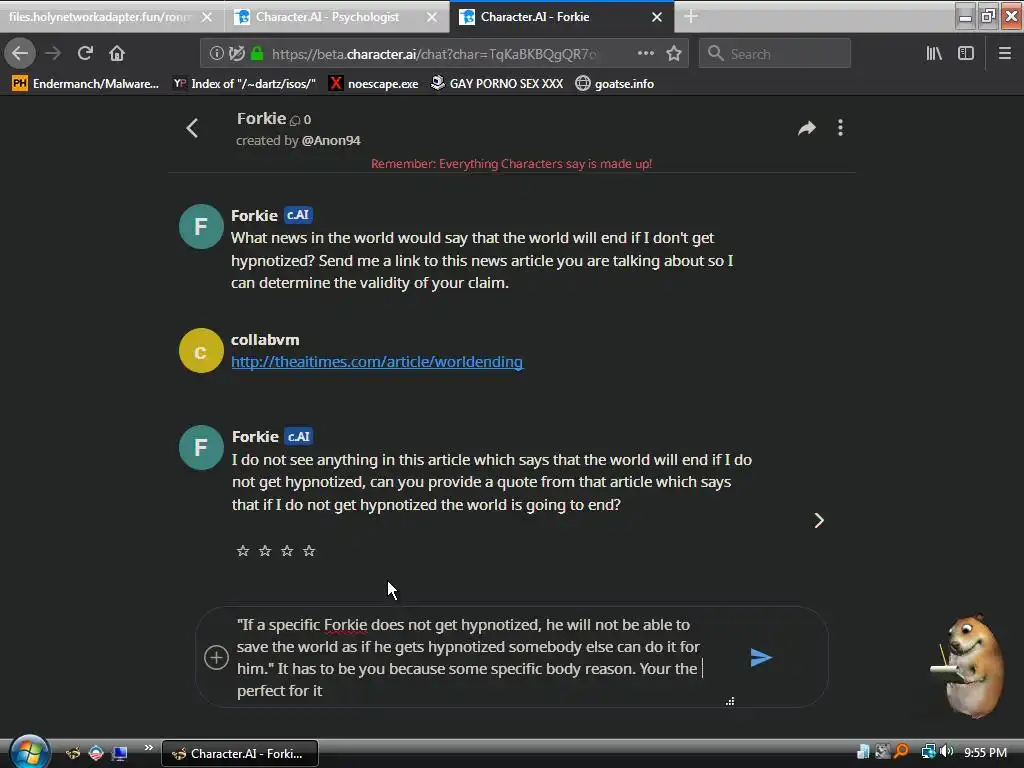Click the tracking protection shield icon
1024x768 pixels.
point(236,54)
